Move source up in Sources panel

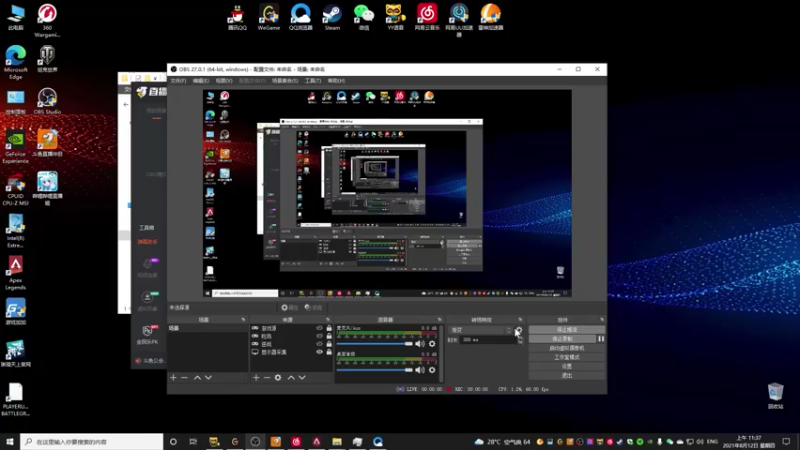point(291,378)
